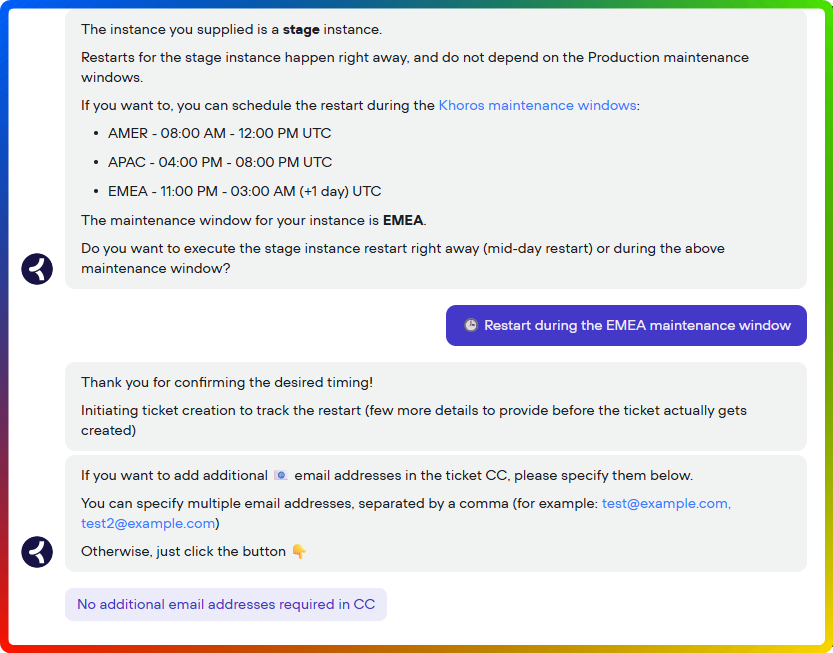Screen dimensions: 833x653
Task: Click the clock icon in the Restart button
Action: 471,325
